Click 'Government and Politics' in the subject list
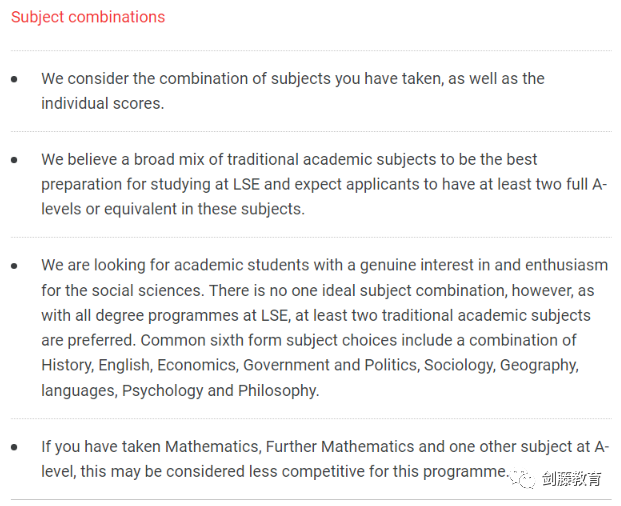Viewport: 621px width, 506px height. (330, 365)
